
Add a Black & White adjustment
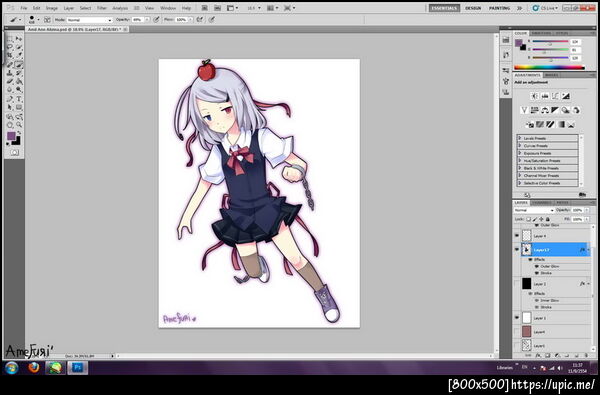click(x=555, y=110)
